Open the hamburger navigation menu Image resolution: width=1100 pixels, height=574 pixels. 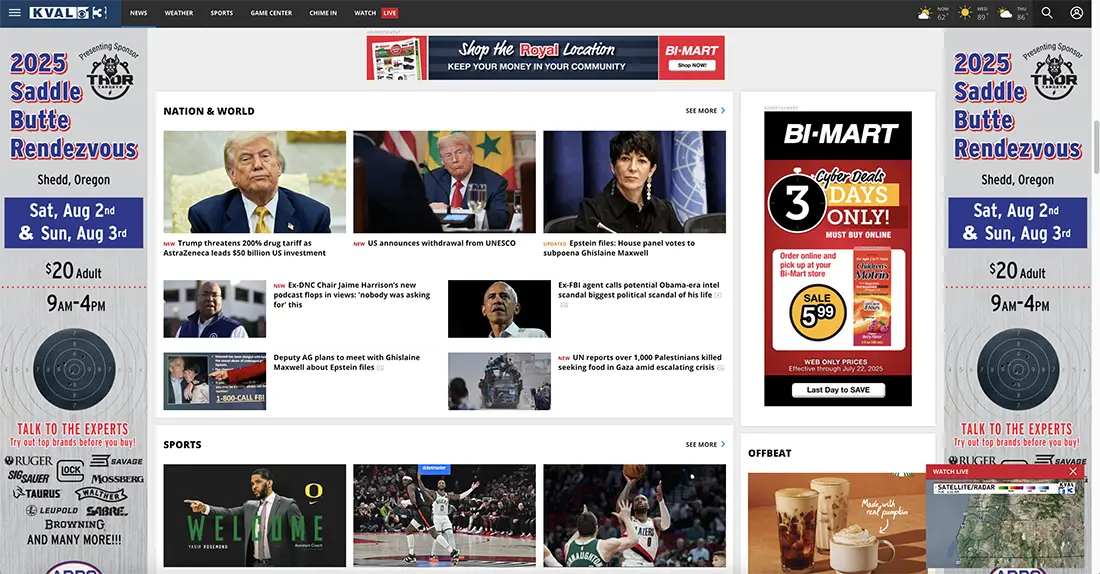pos(14,13)
